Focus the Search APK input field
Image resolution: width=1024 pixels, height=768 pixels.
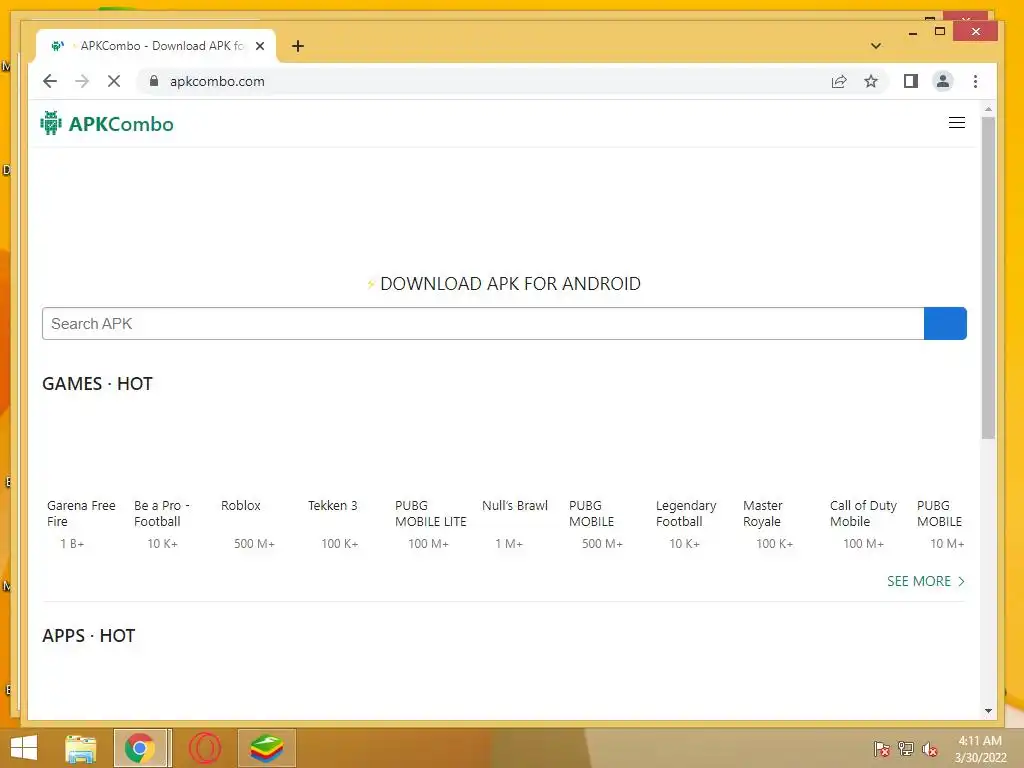(483, 323)
